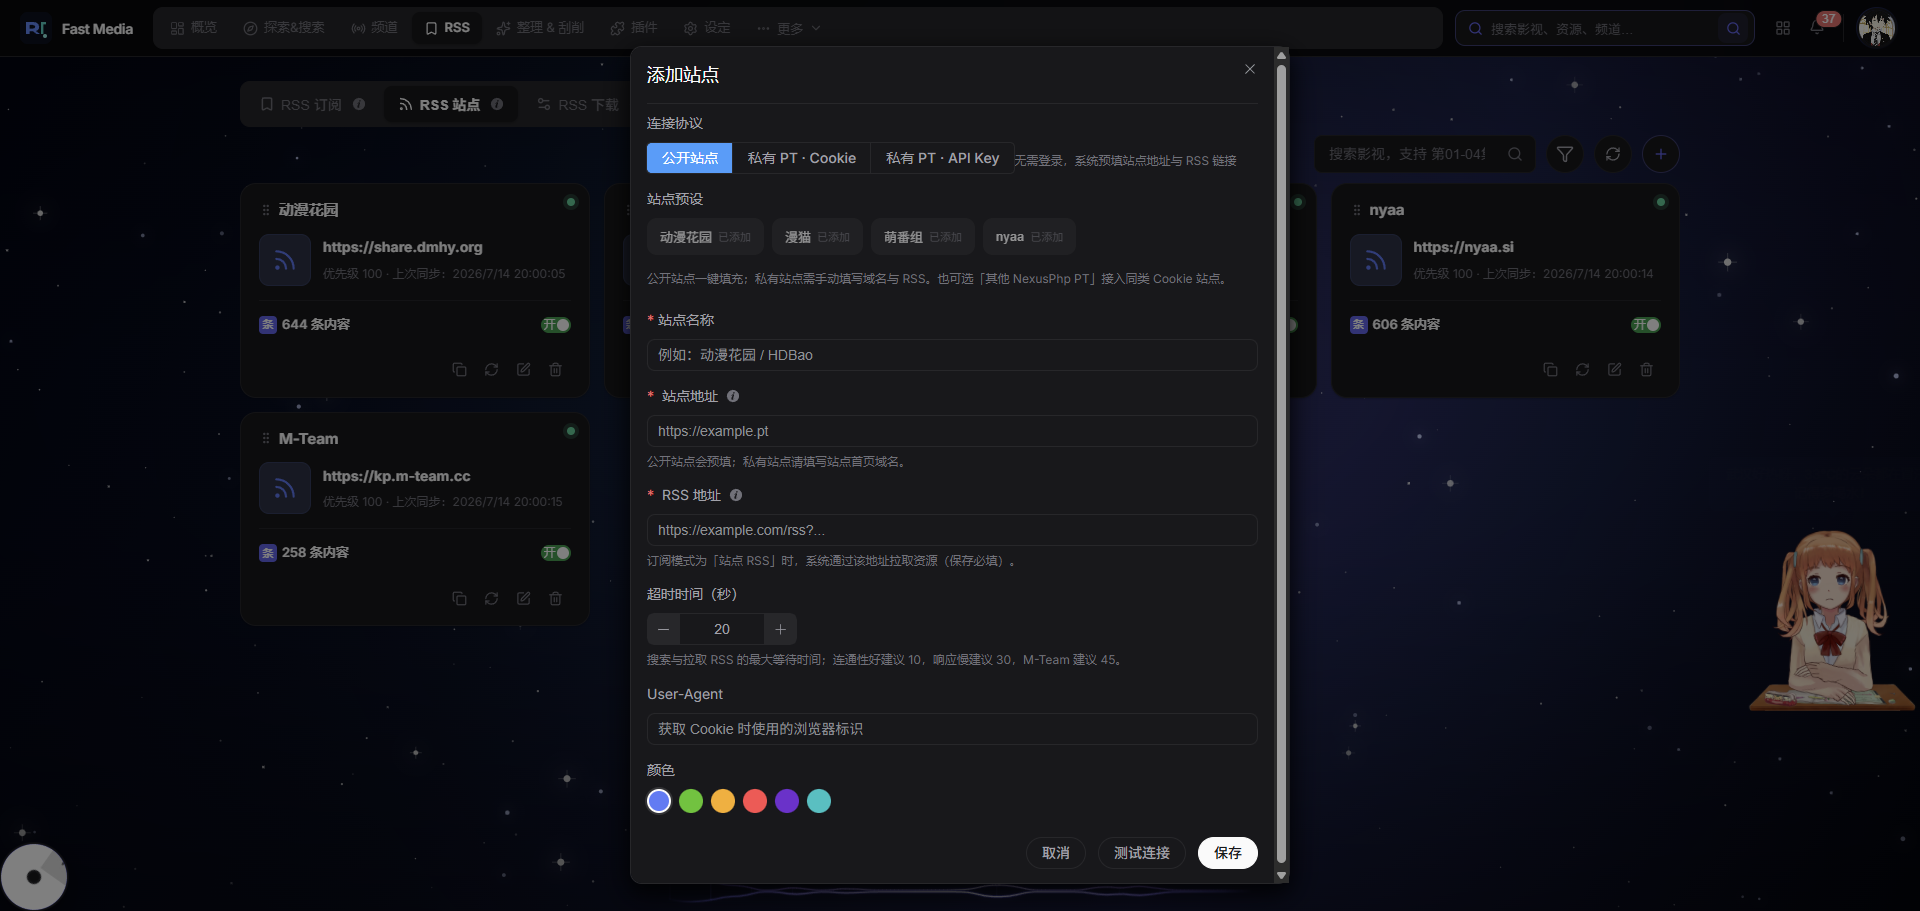The image size is (1920, 911).
Task: Delete the M-Team site card
Action: click(555, 598)
